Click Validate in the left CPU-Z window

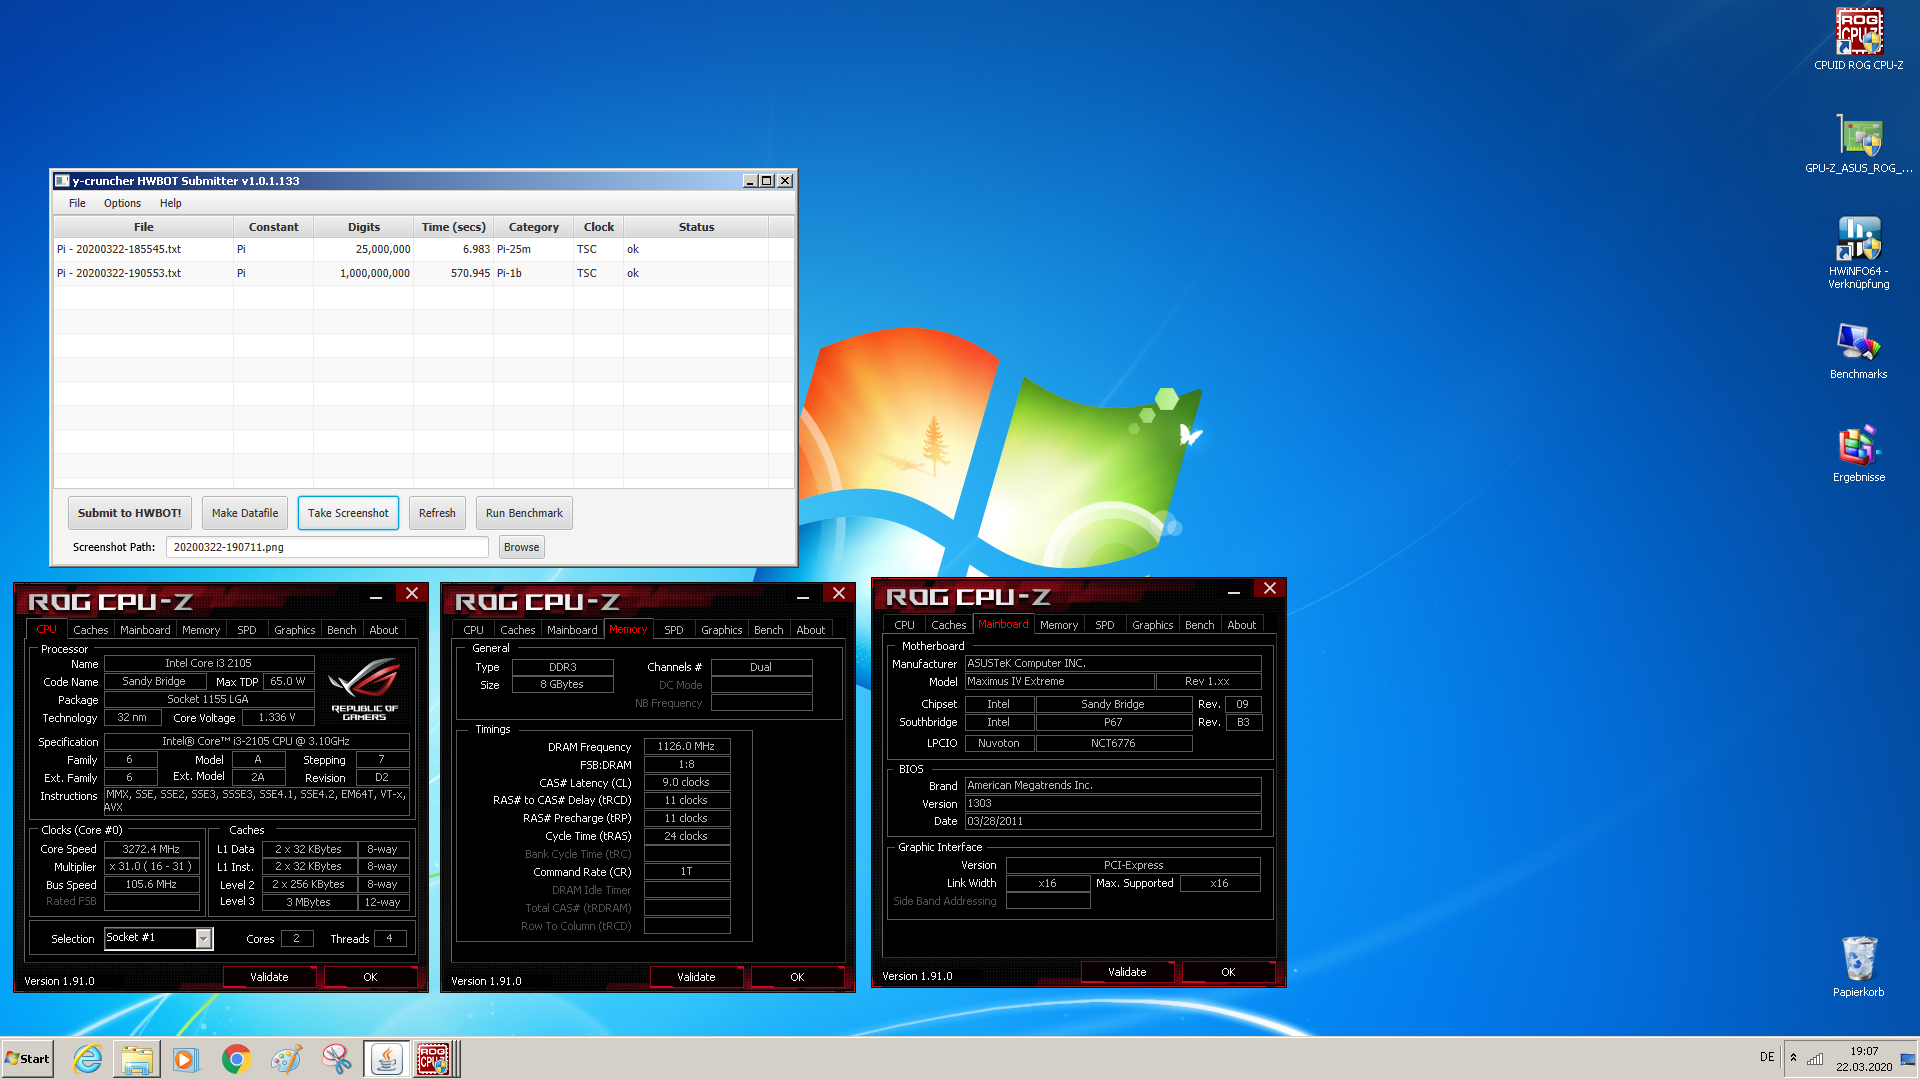pyautogui.click(x=269, y=977)
